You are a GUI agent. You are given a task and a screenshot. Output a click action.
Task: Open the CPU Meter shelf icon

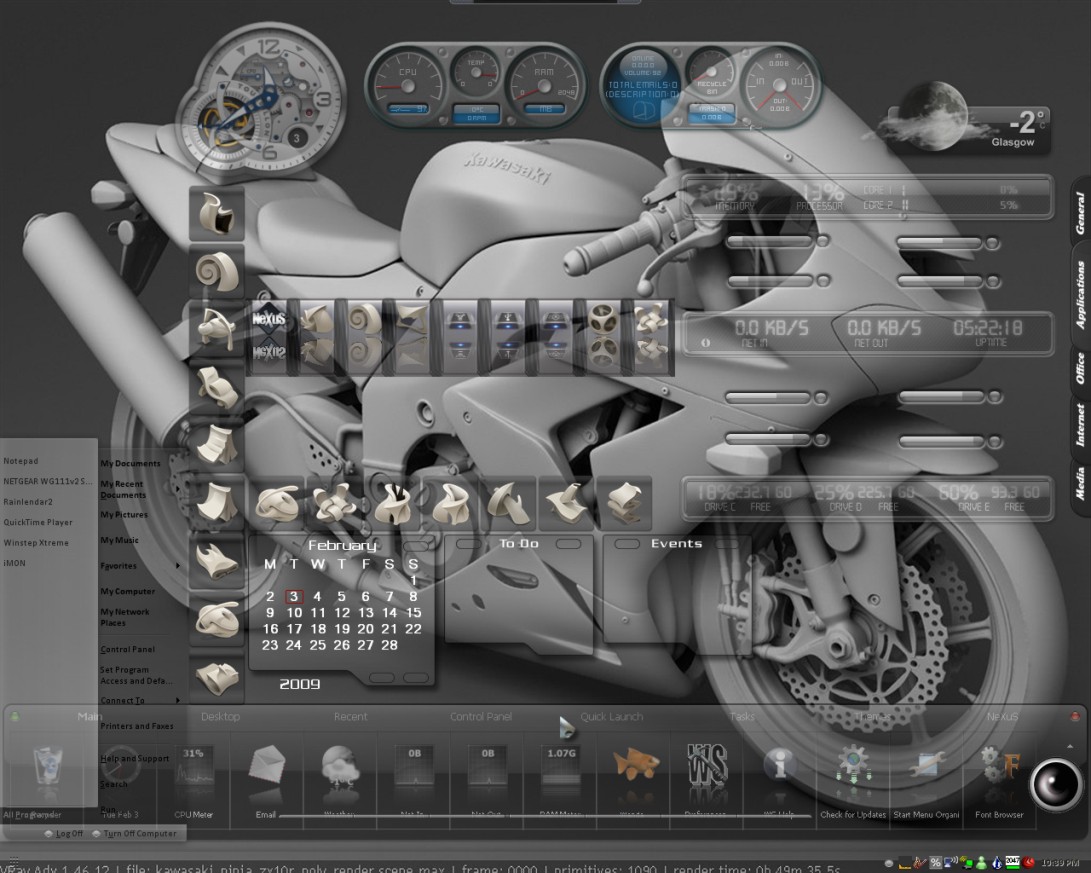tap(193, 766)
